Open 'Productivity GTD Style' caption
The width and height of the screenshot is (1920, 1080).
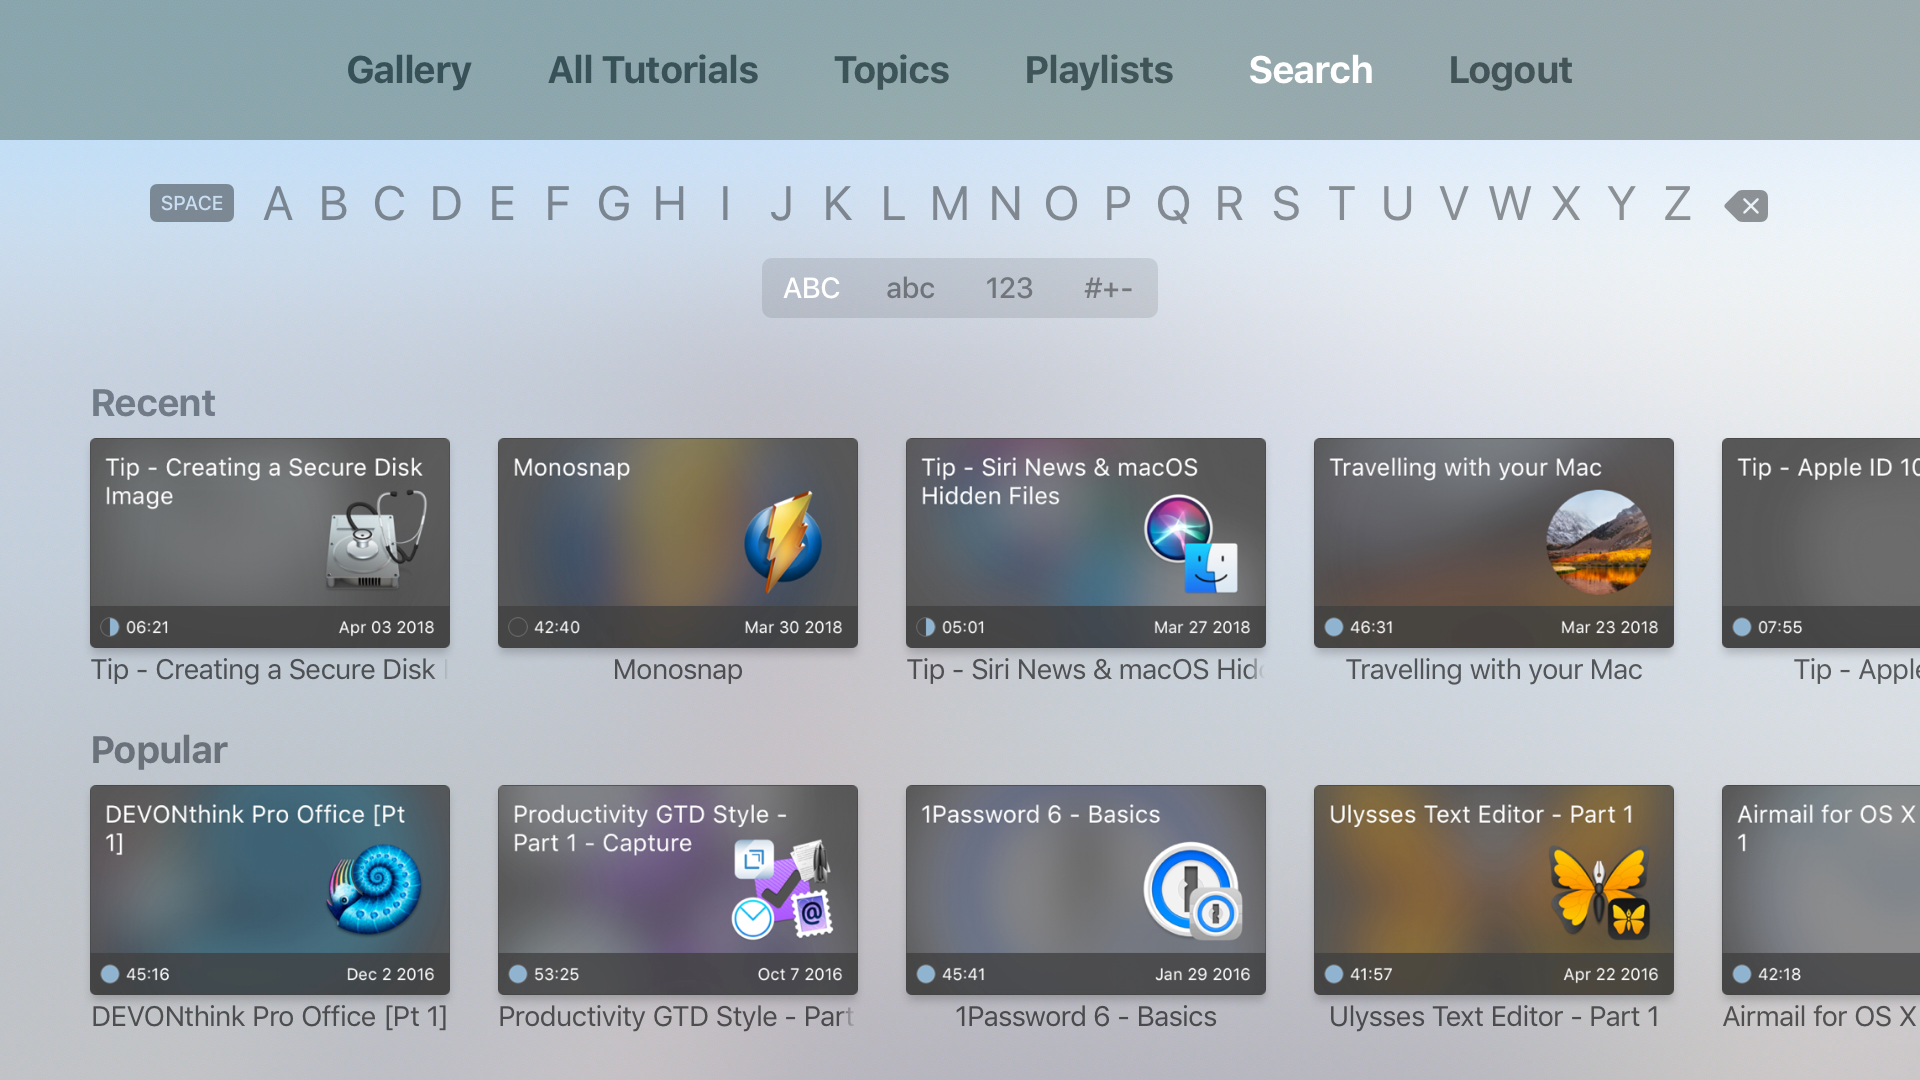pos(678,1017)
